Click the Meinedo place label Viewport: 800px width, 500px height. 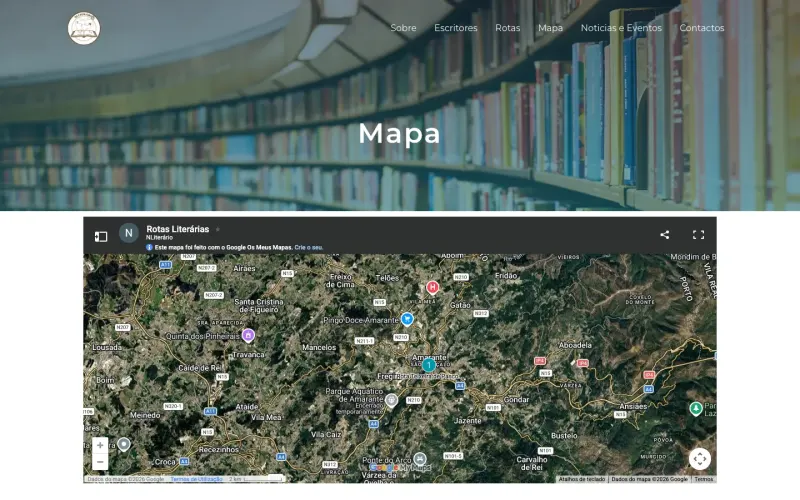click(x=145, y=415)
